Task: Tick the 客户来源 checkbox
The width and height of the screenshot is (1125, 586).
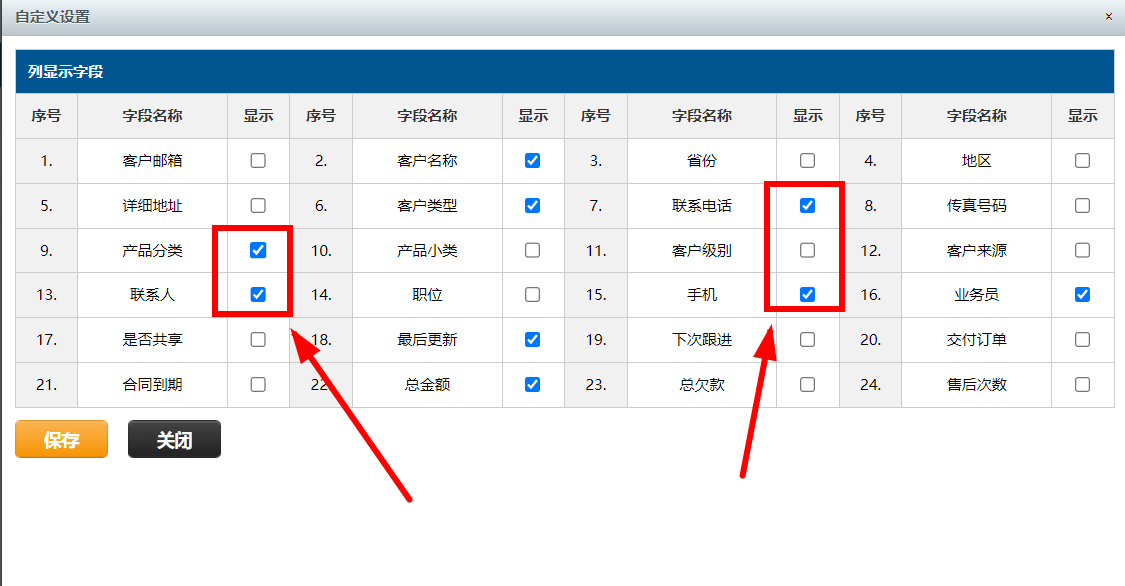Action: tap(1083, 250)
